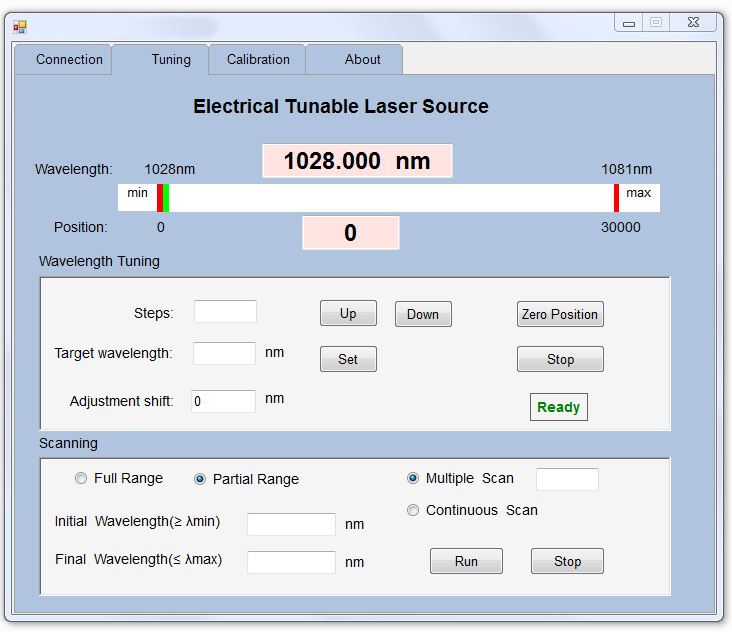Enable Multiple Scan mode
Screen dimensions: 732x632
click(x=413, y=479)
